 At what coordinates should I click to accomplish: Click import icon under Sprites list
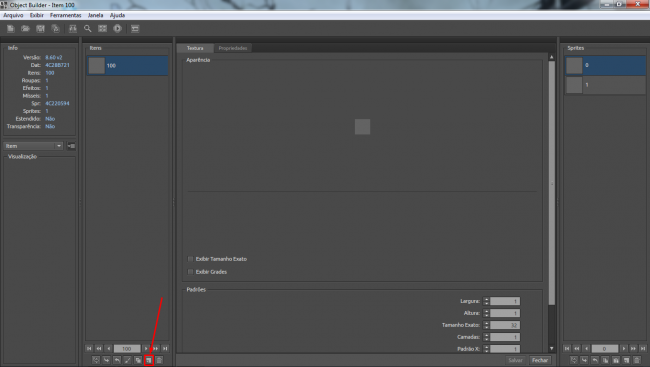pos(584,360)
